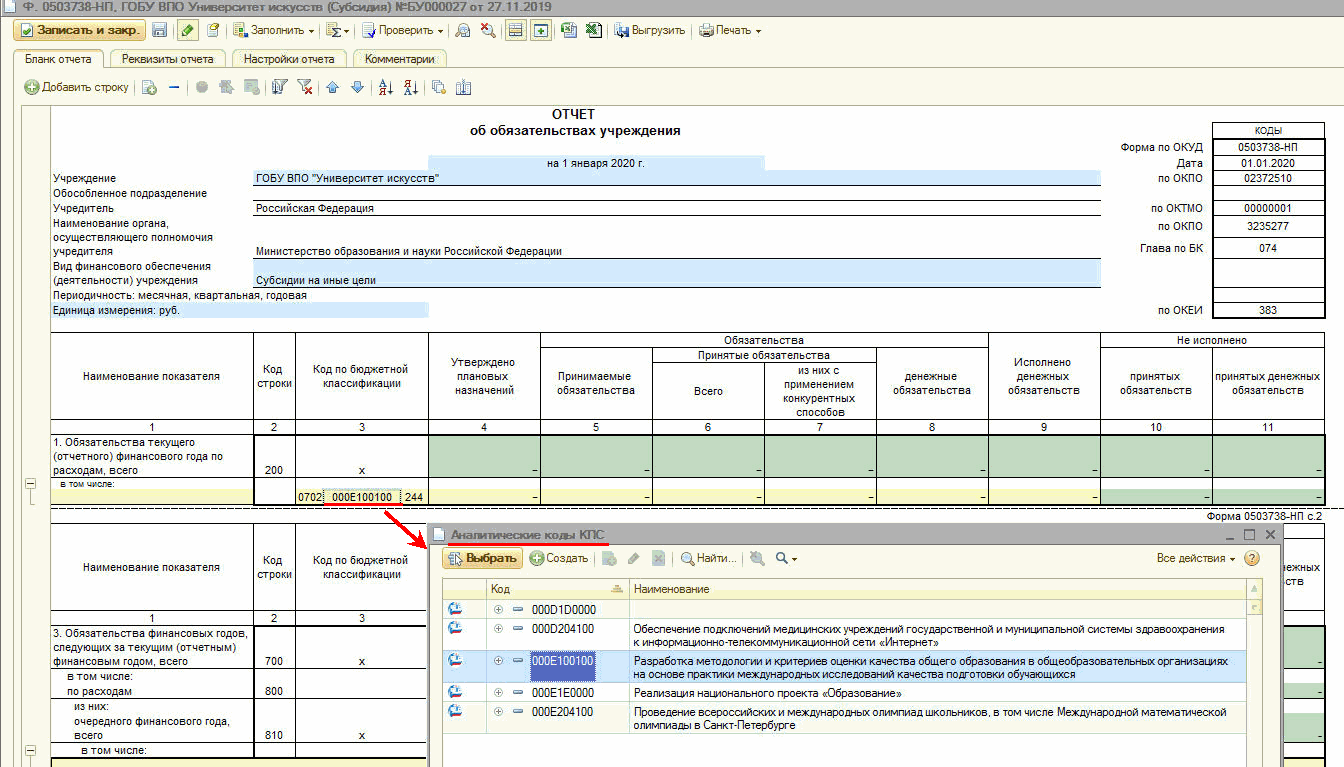
Task: Open the Проверить dropdown
Action: (x=403, y=30)
